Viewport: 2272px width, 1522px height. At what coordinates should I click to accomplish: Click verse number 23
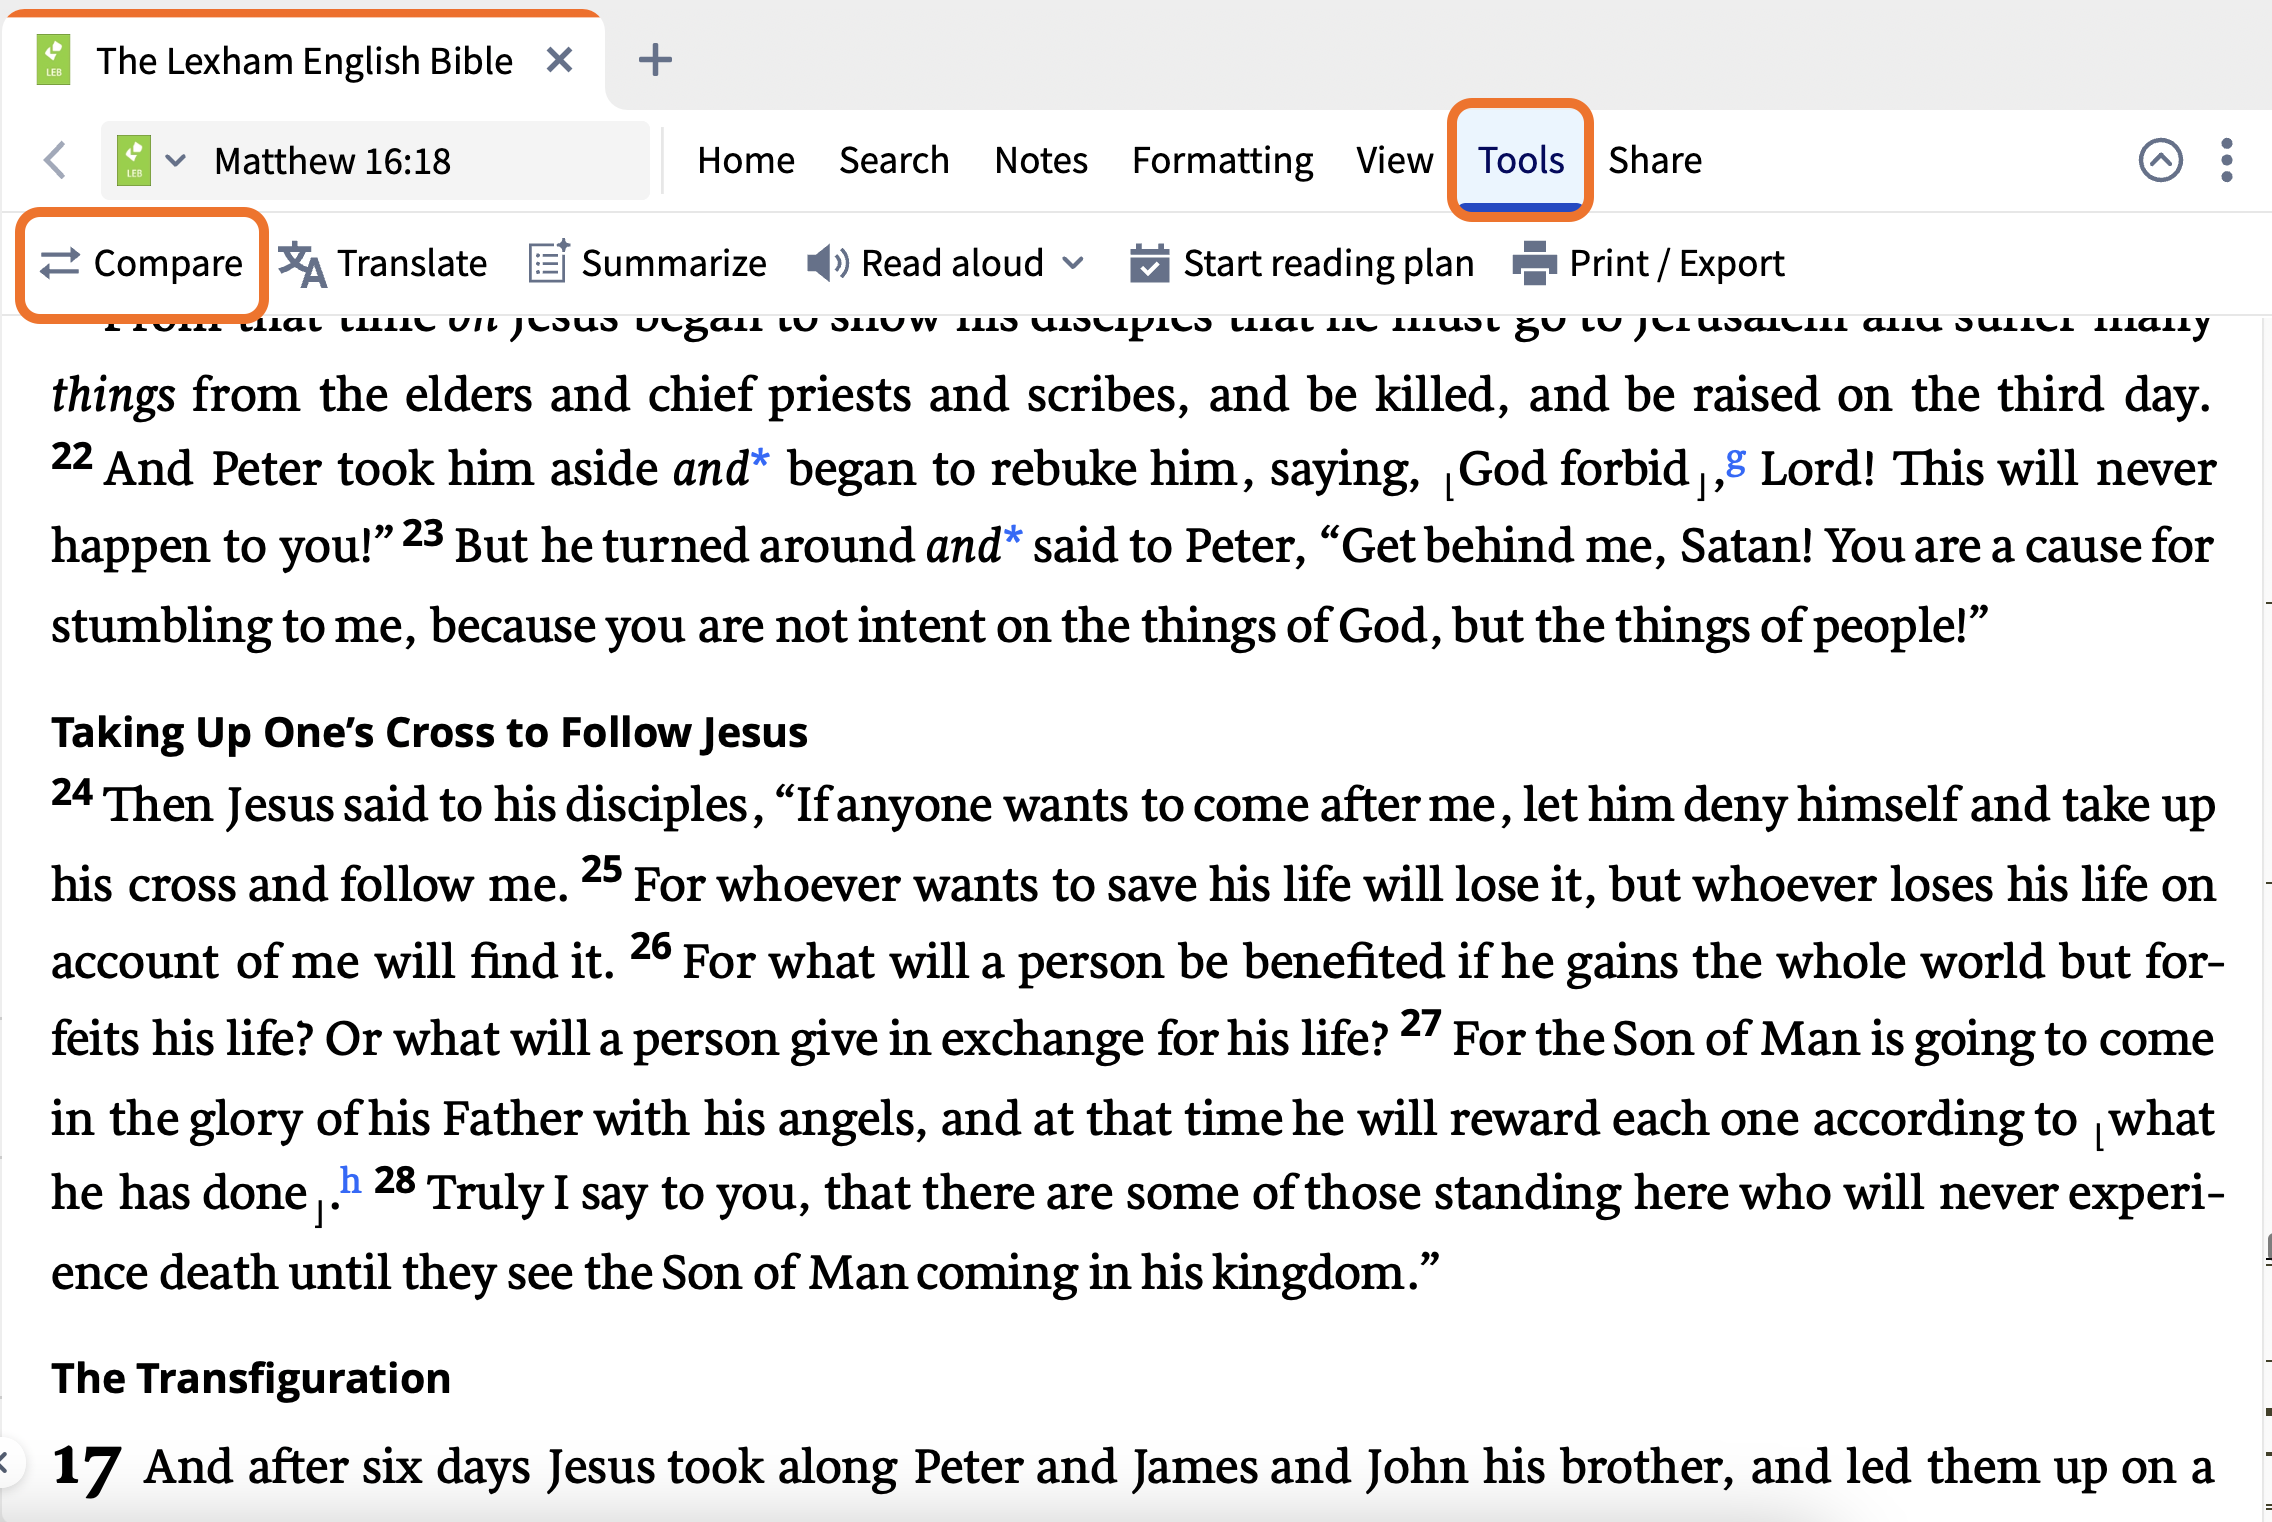(x=423, y=534)
